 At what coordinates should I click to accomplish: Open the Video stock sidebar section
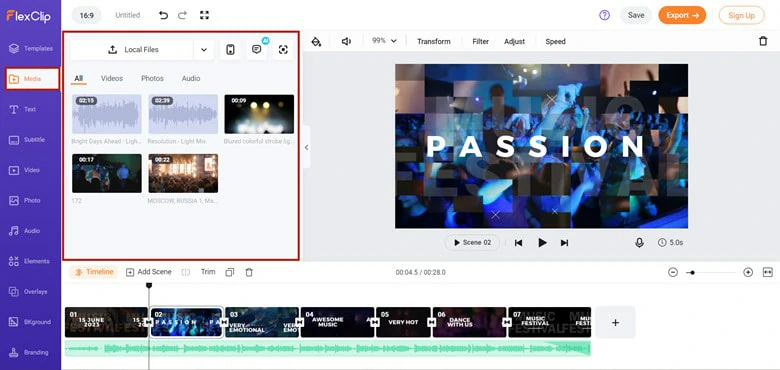coord(24,170)
